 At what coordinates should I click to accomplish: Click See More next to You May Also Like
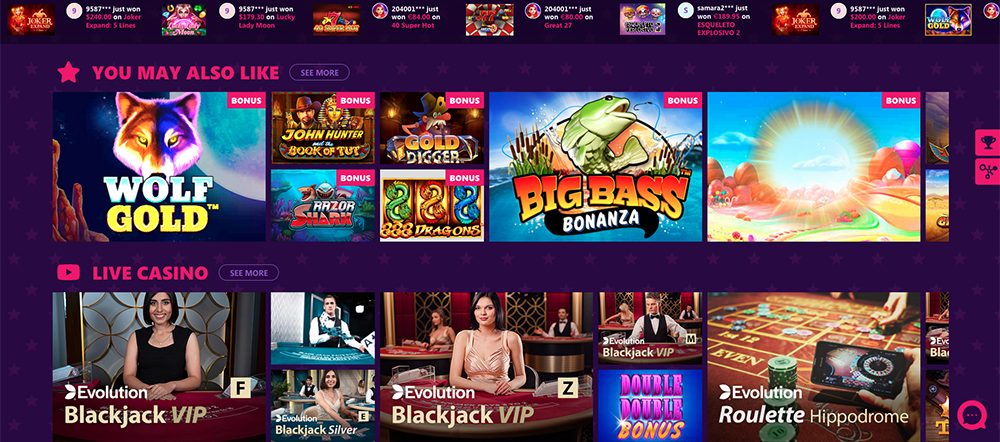click(320, 73)
